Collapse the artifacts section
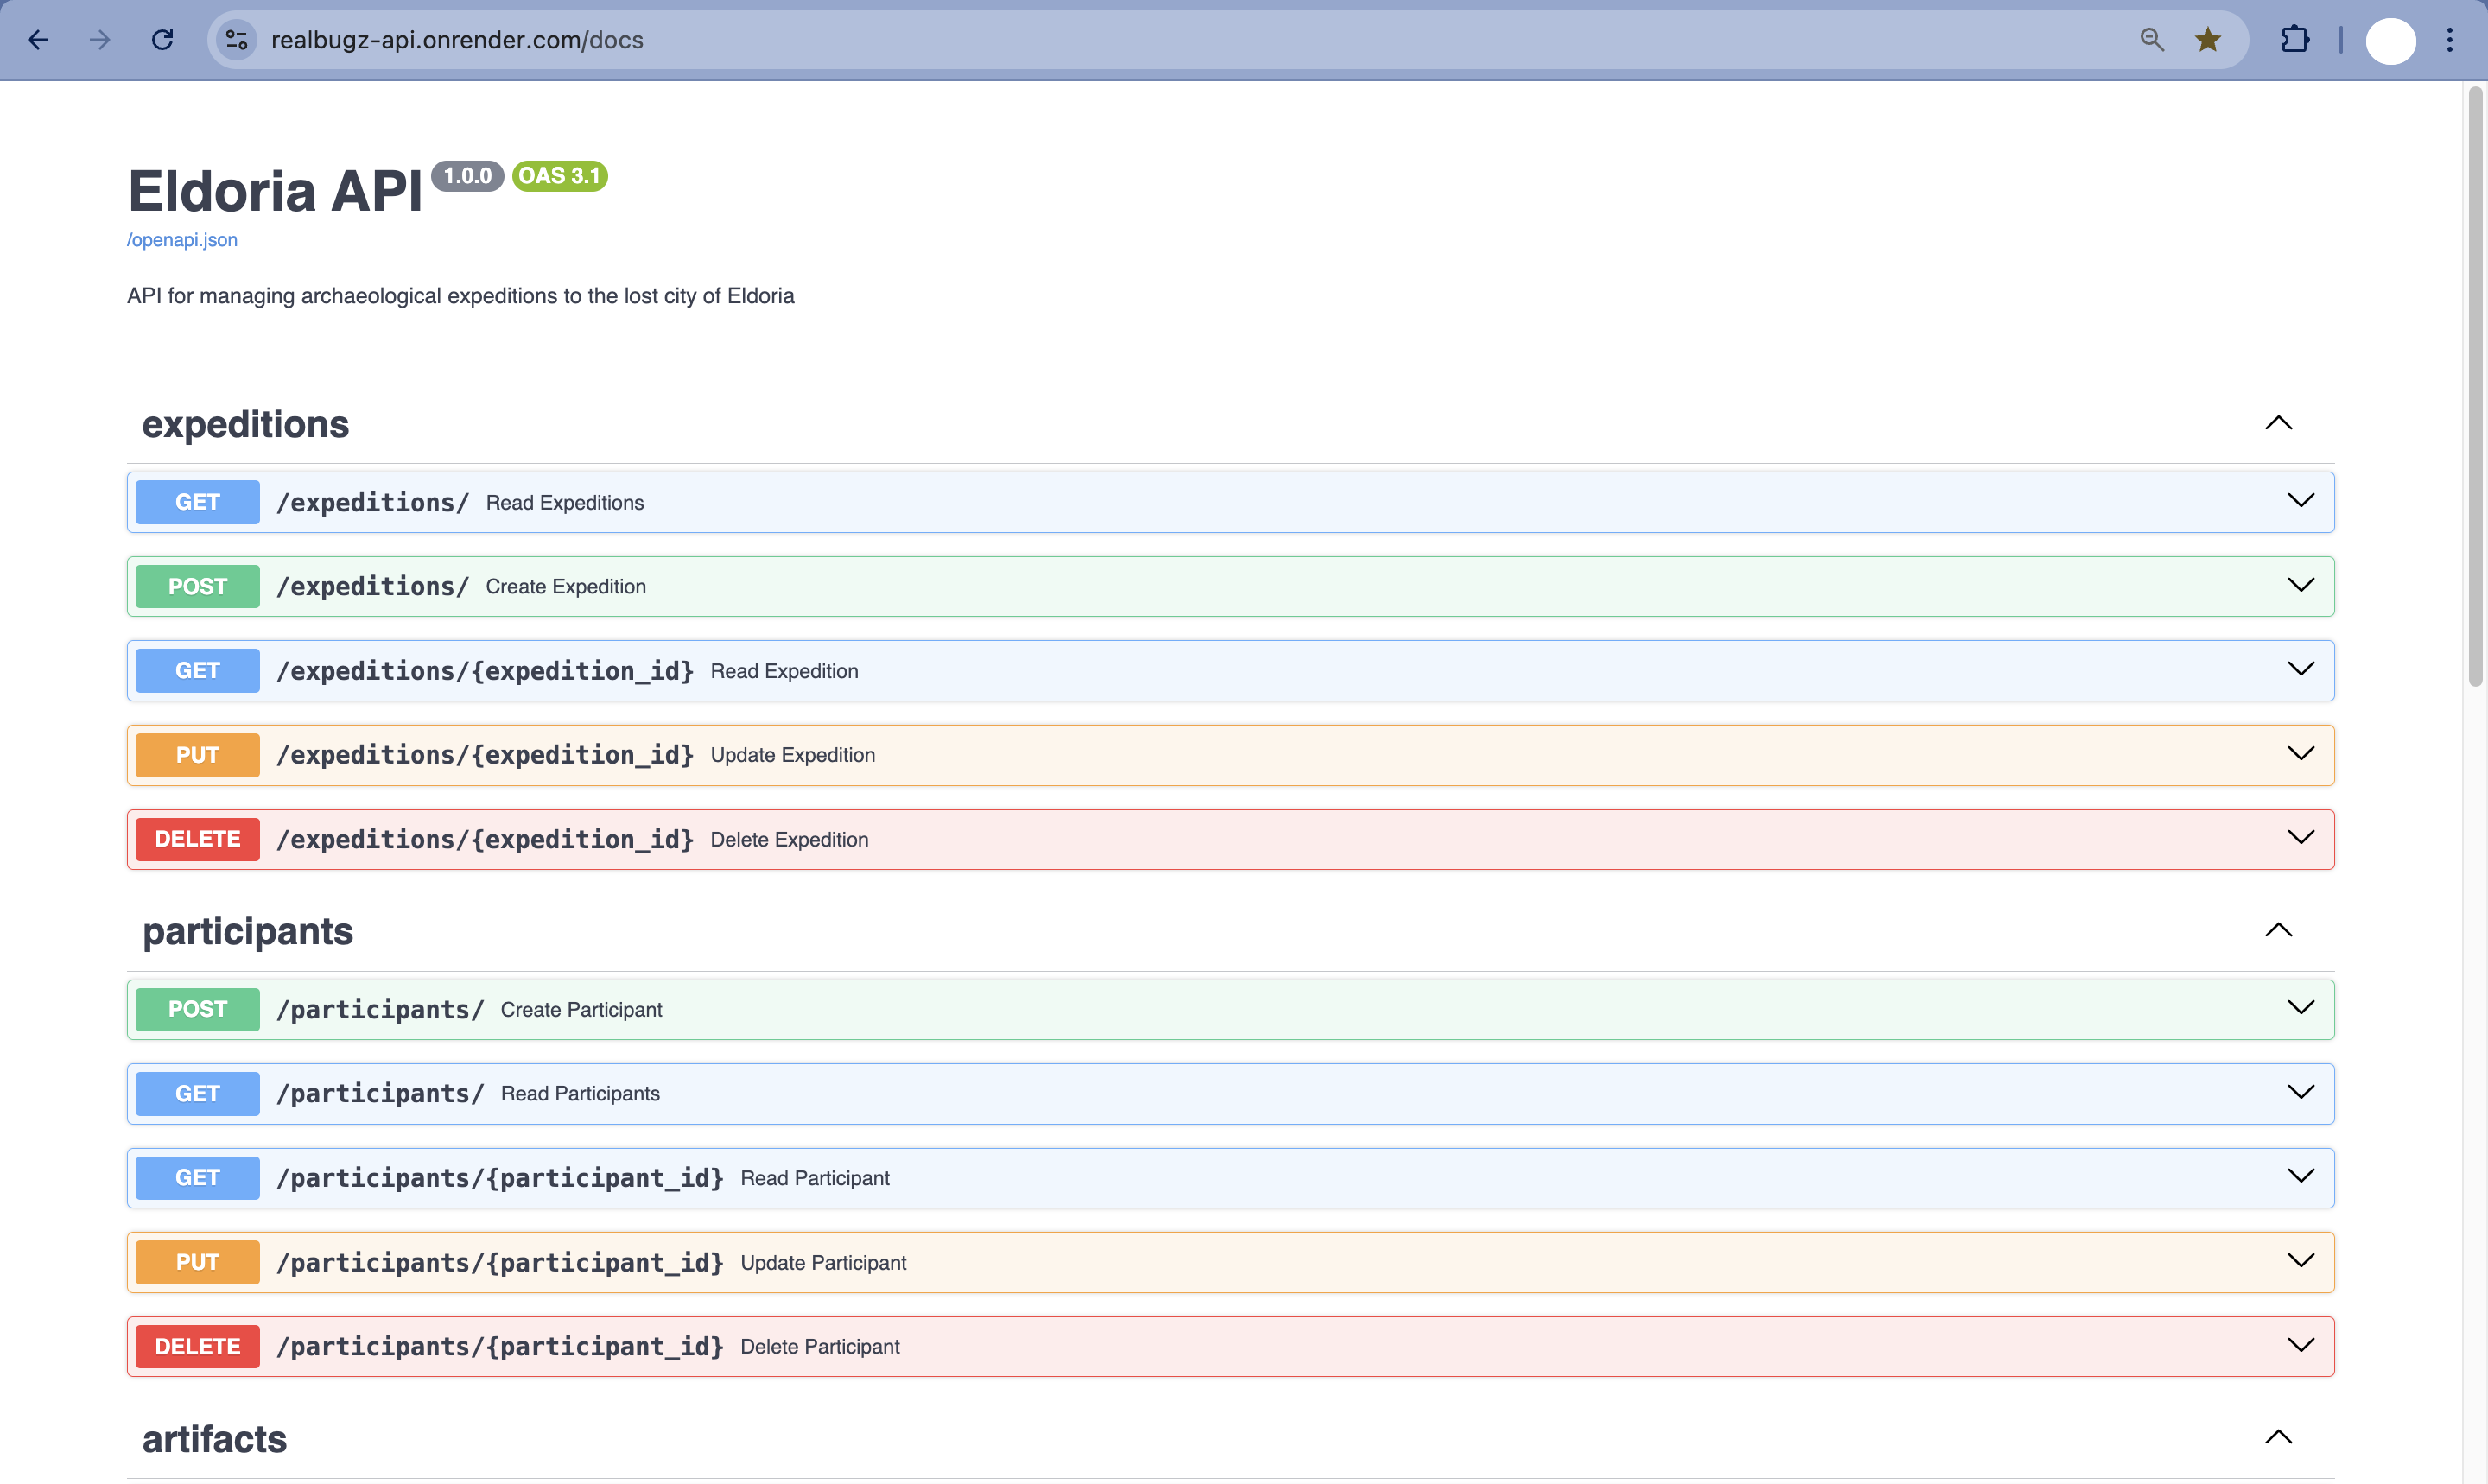 pyautogui.click(x=2278, y=1437)
